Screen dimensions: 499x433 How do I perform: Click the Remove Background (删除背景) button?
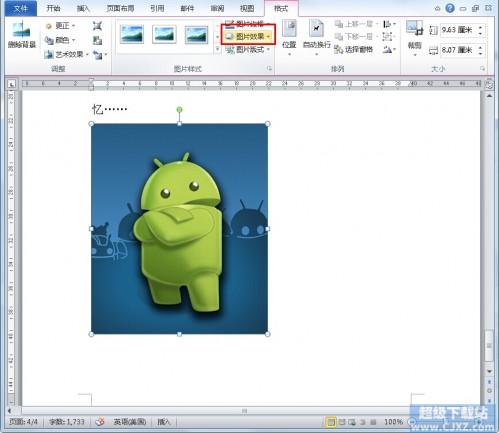click(x=22, y=35)
